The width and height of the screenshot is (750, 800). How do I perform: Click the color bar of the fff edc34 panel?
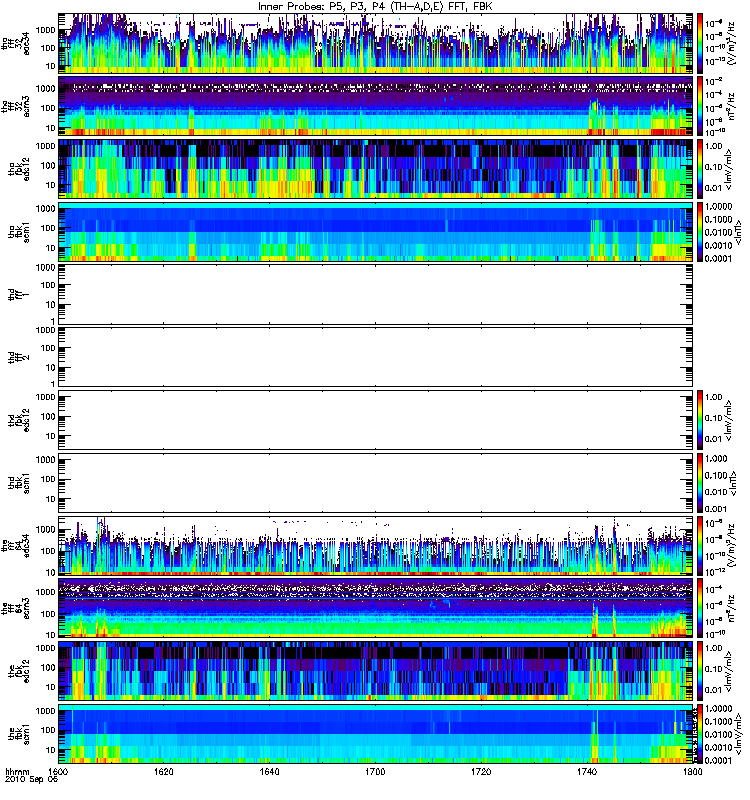[x=700, y=545]
